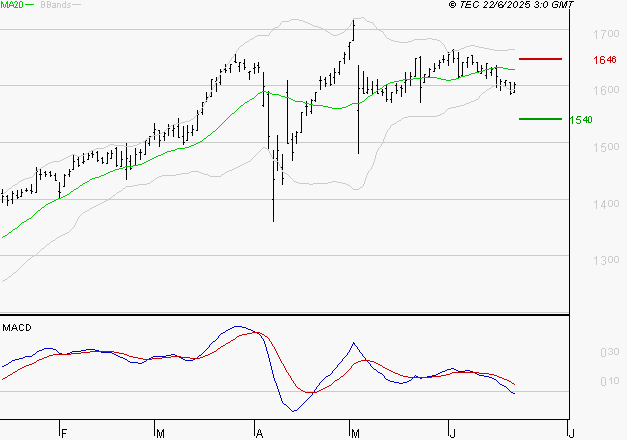Screen dimensions: 627x440
Task: Click the green 1540 support value
Action: click(581, 120)
